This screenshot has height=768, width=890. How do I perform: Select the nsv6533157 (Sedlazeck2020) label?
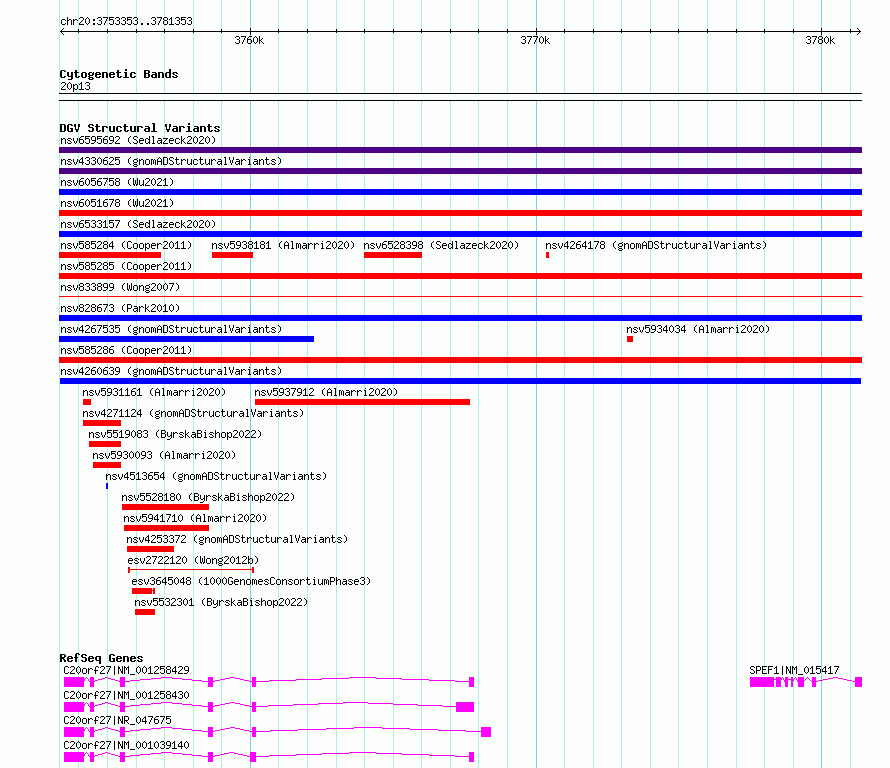[x=138, y=224]
